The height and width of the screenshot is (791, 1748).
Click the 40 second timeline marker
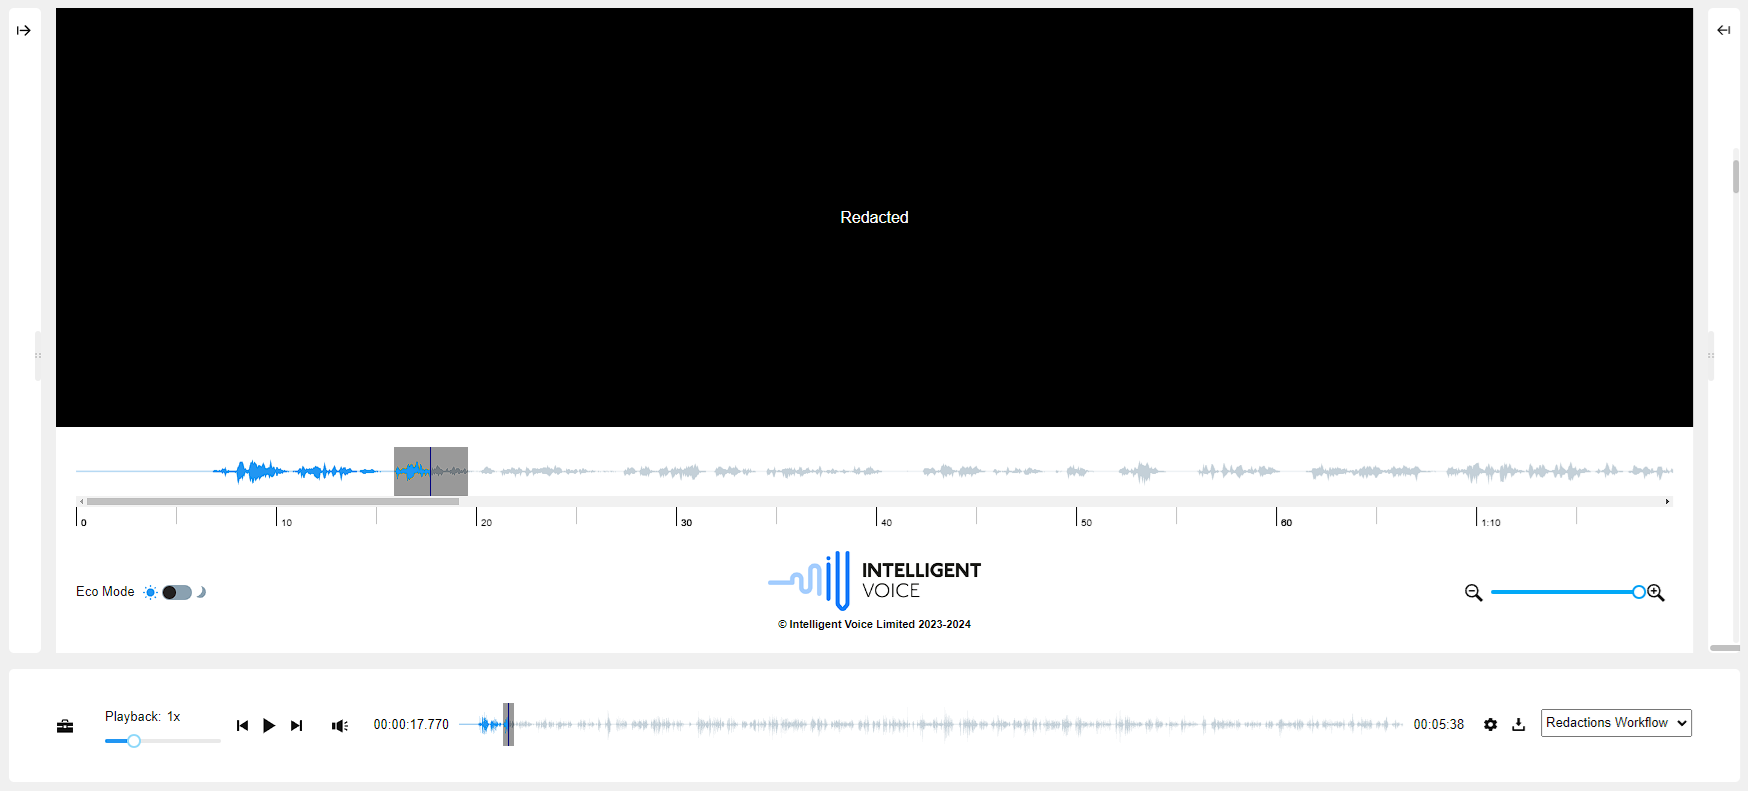point(878,518)
